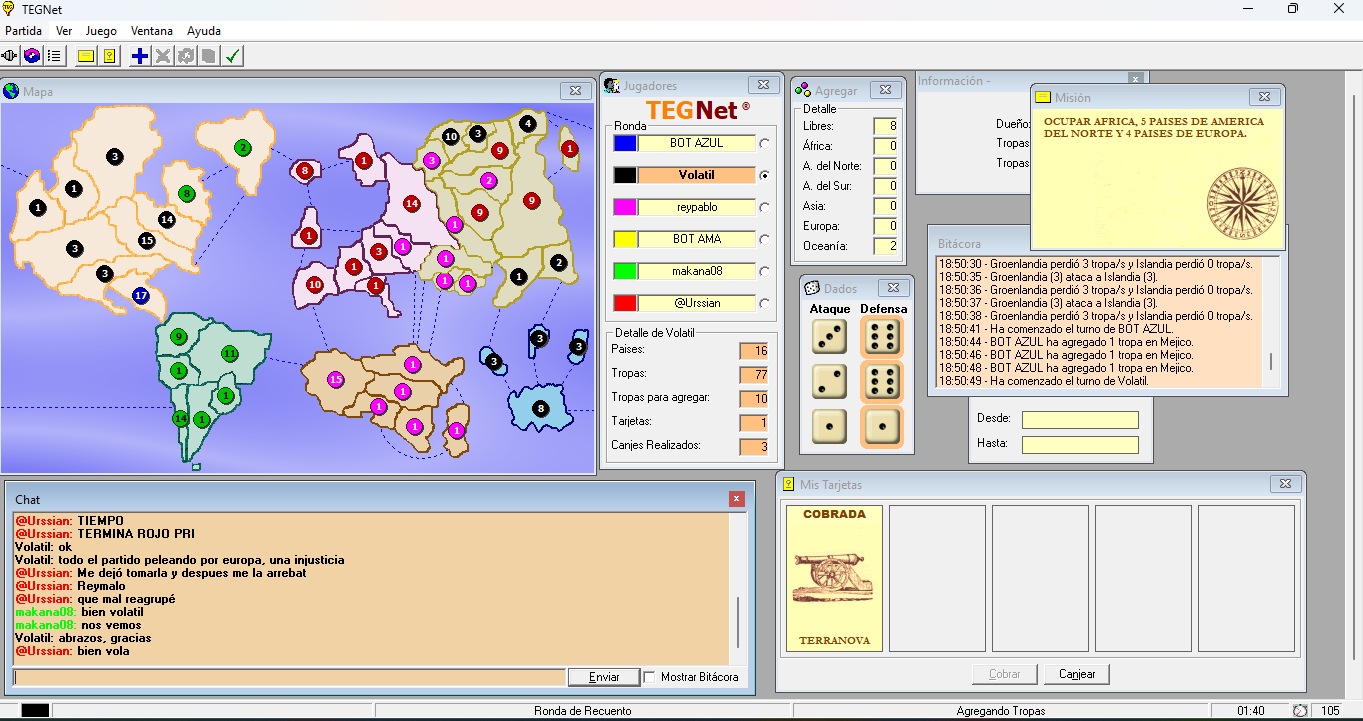Select the @Urssian player radio button
Image resolution: width=1363 pixels, height=721 pixels.
click(764, 303)
